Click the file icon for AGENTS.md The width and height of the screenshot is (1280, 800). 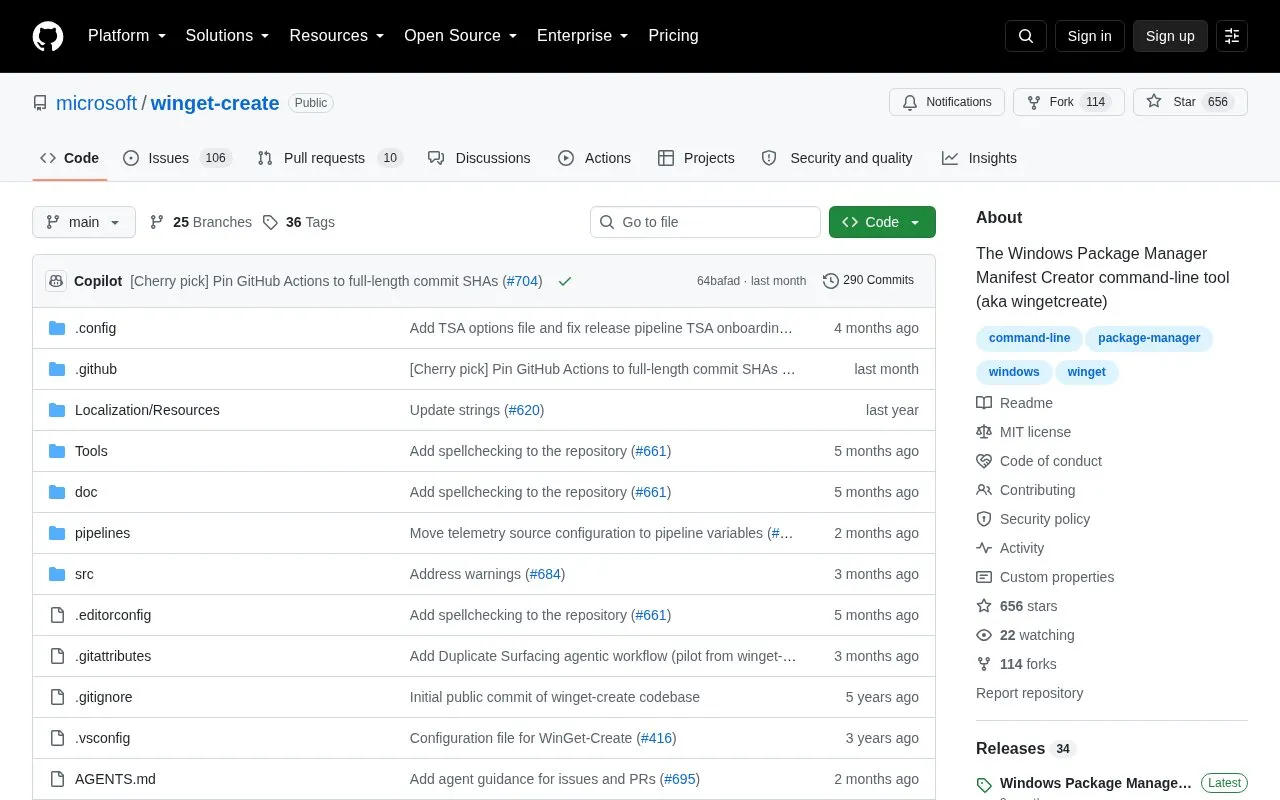pos(57,779)
